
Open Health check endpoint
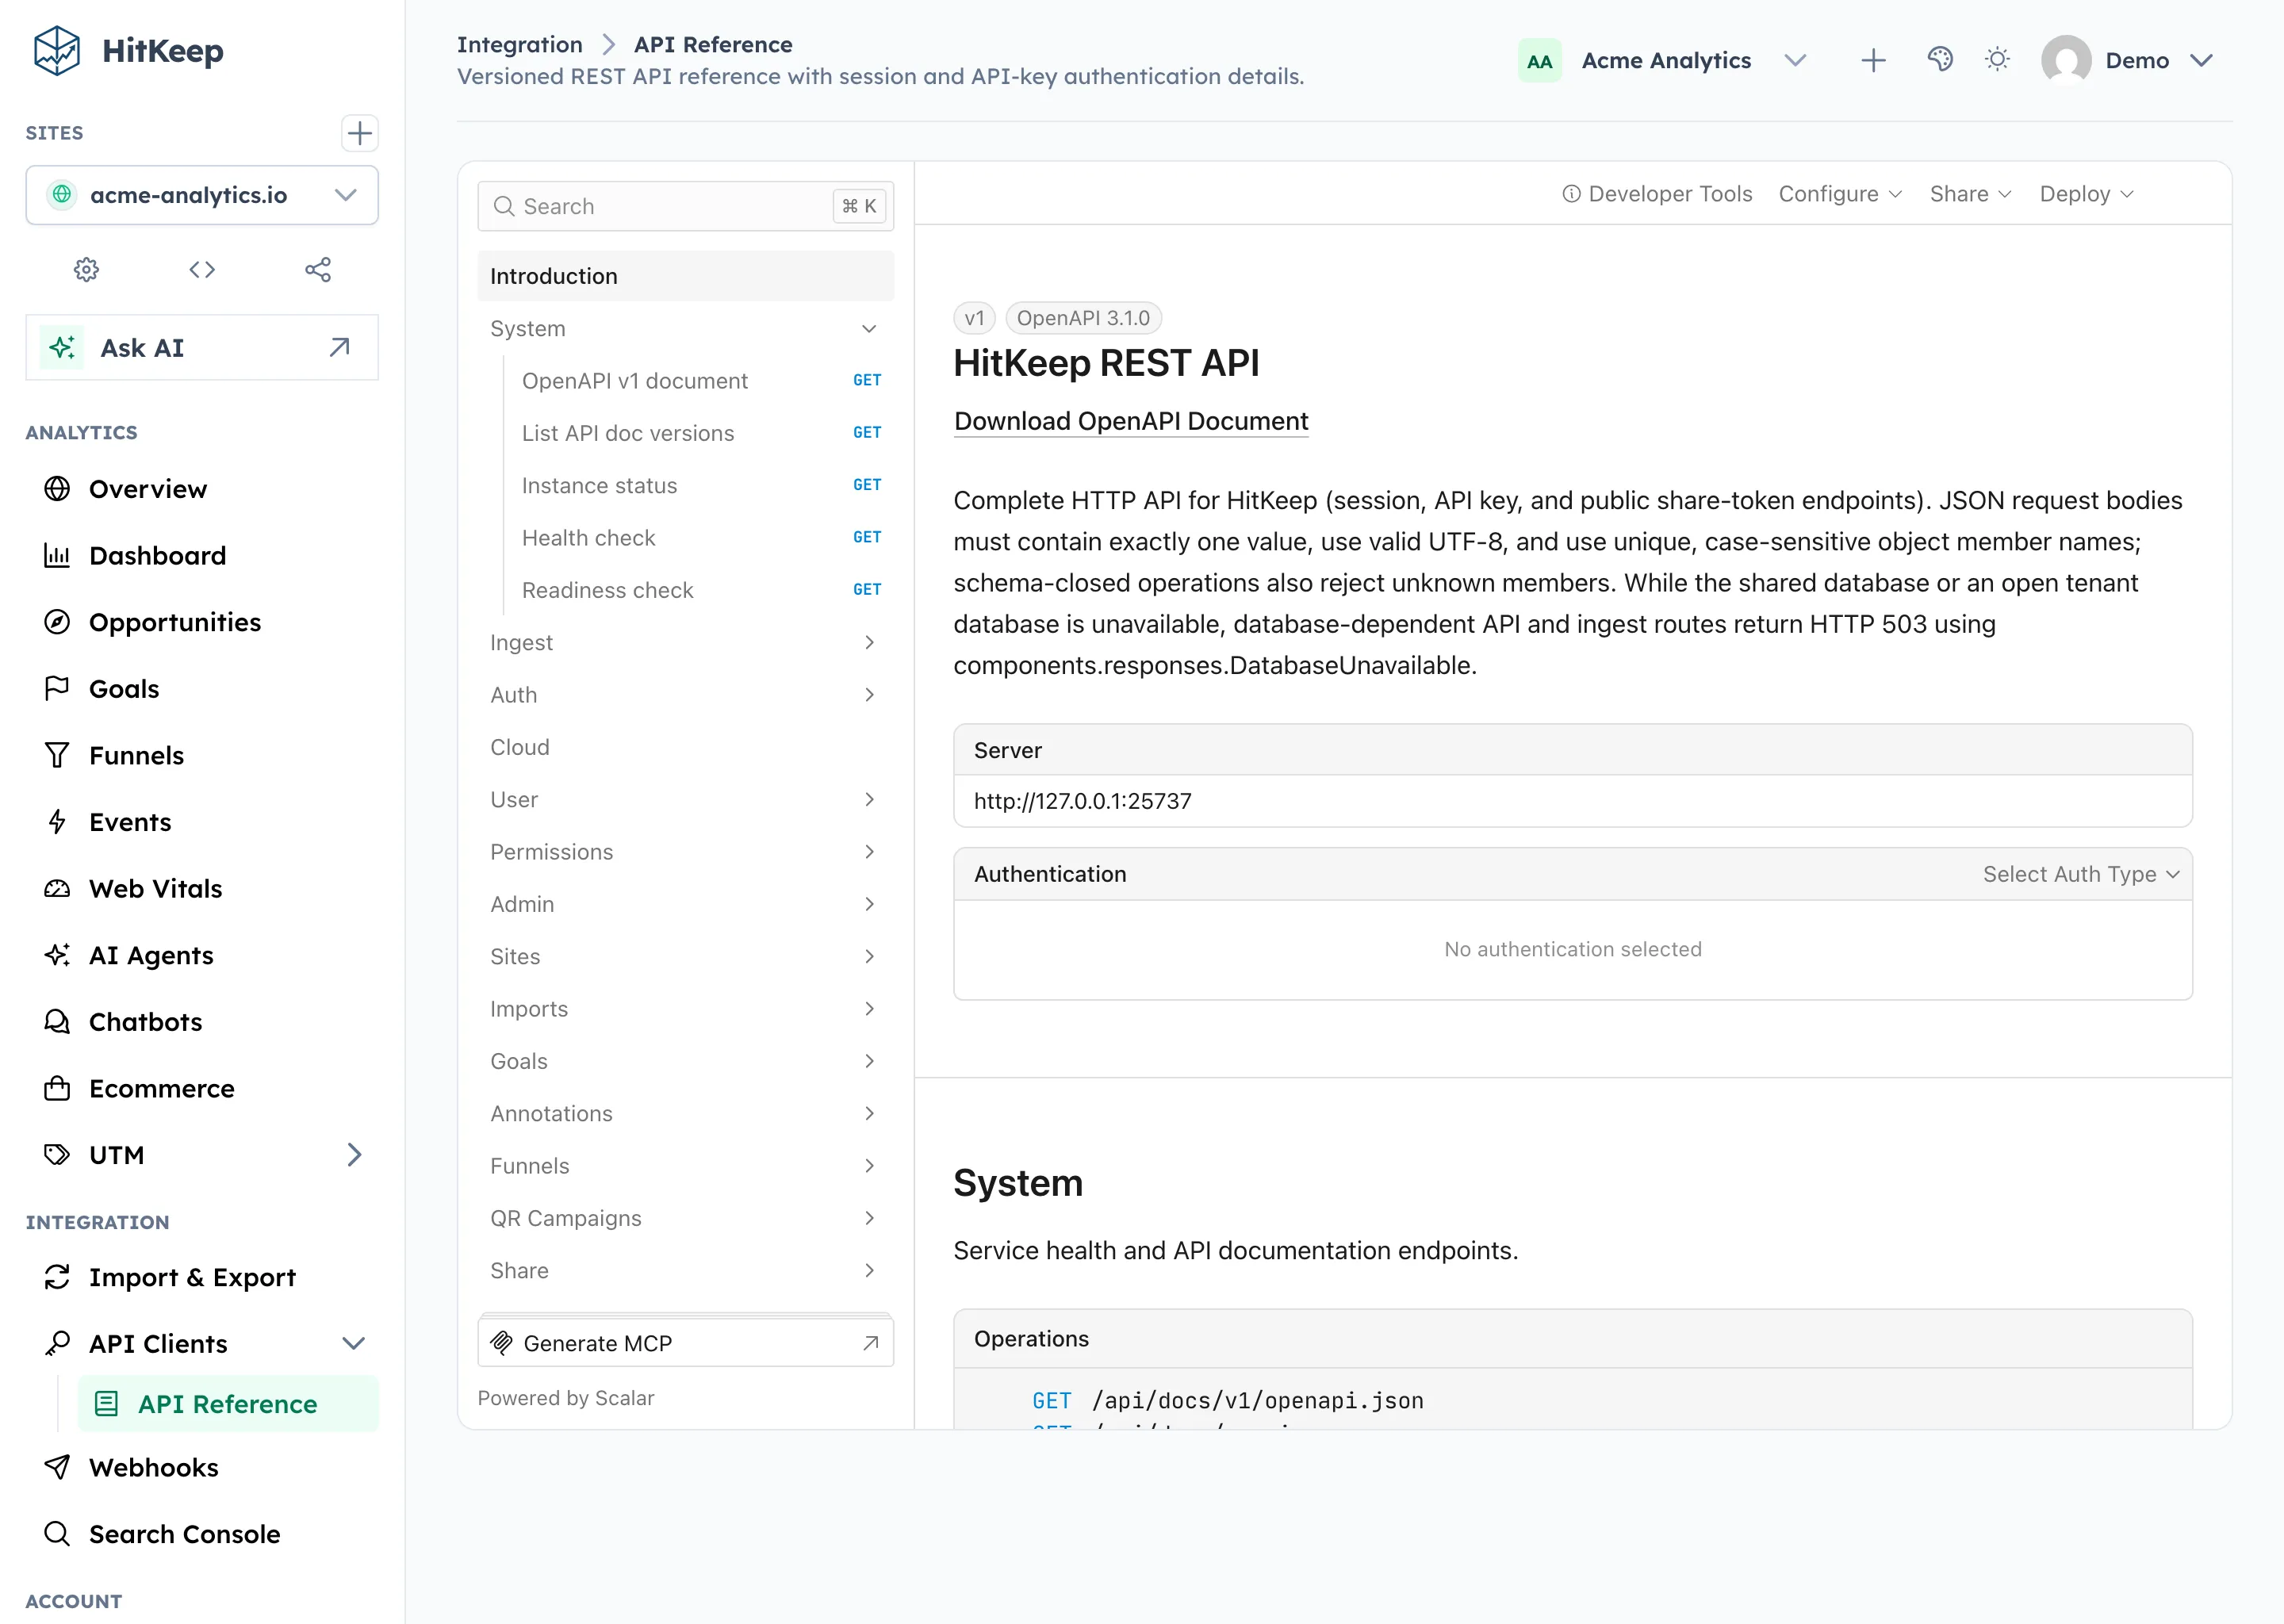[x=700, y=538]
